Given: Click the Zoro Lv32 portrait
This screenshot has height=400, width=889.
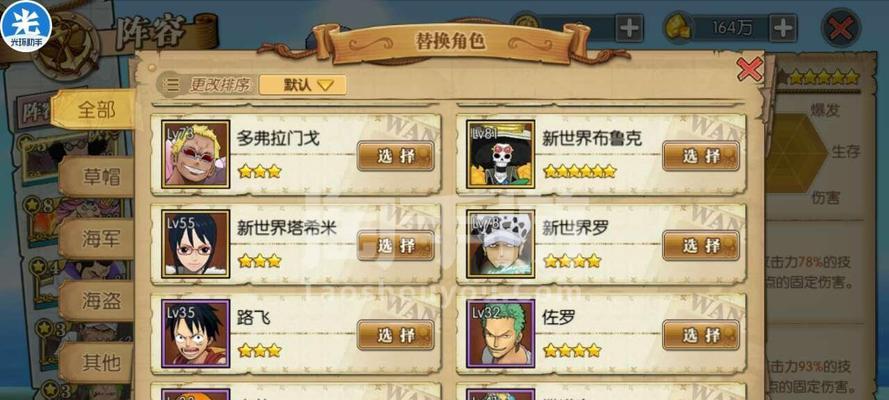Looking at the screenshot, I should tap(501, 334).
